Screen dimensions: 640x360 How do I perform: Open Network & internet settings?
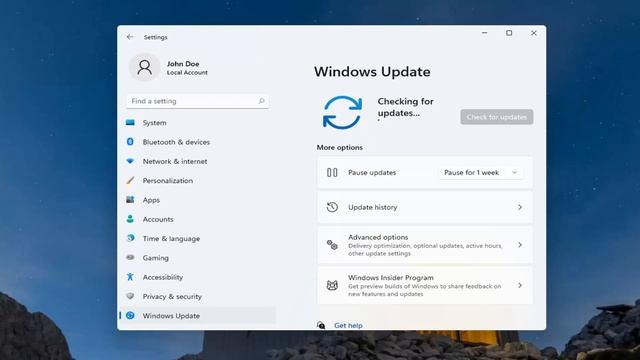198,161
